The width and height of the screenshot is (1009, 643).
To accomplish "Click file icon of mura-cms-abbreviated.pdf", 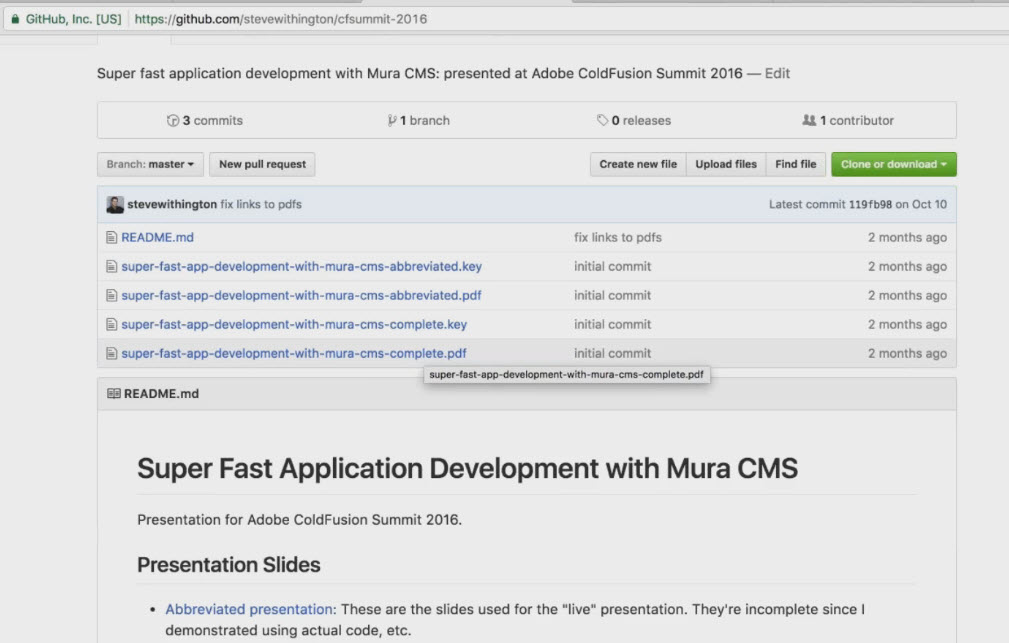I will tap(111, 295).
